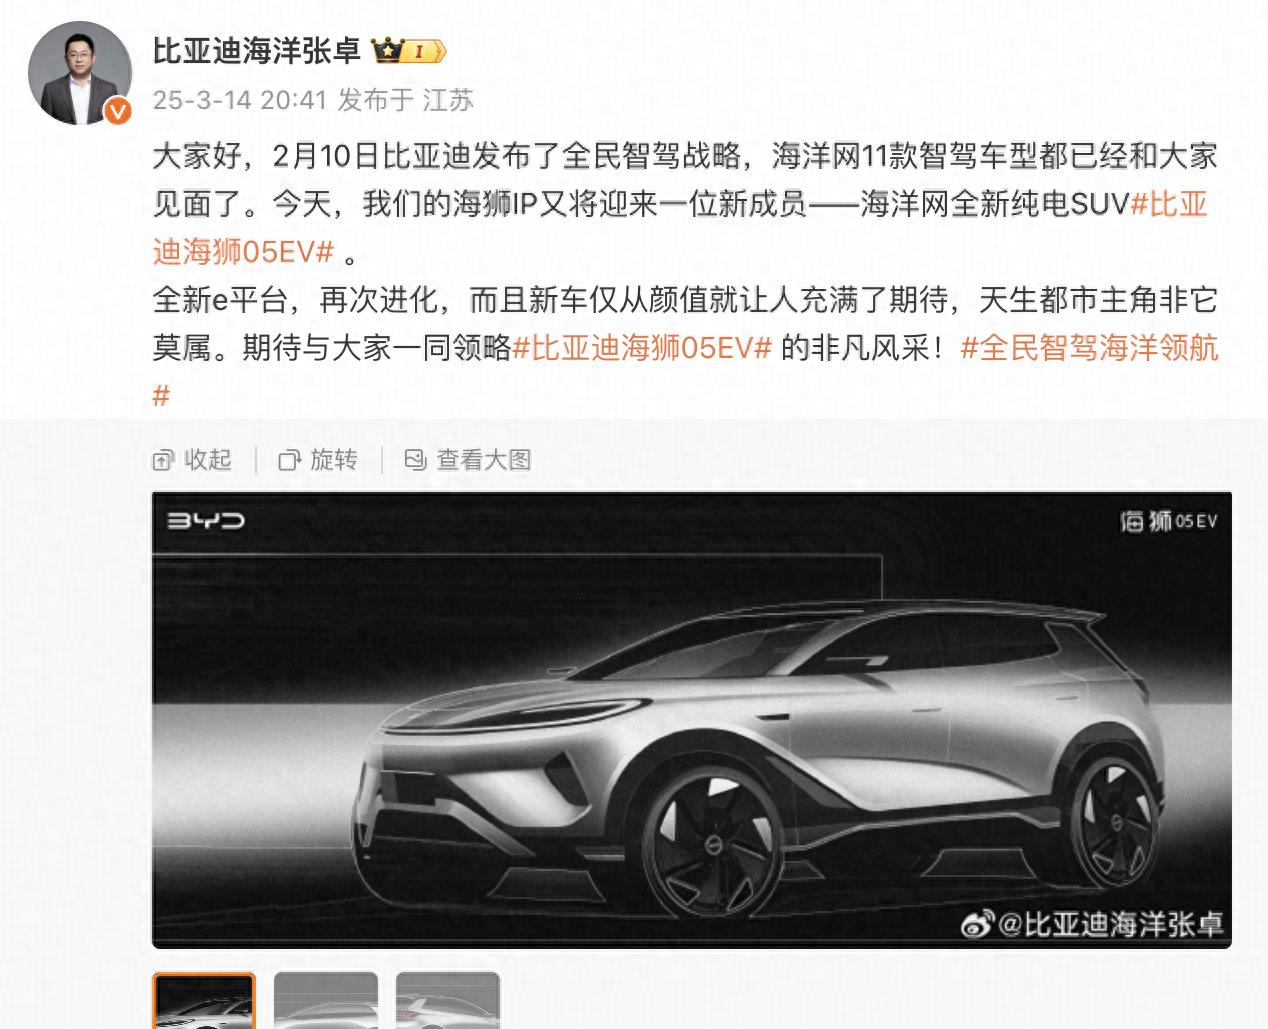Viewport: 1268px width, 1029px height.
Task: Click the 海狮05EV label in the image corner
Action: click(1168, 521)
